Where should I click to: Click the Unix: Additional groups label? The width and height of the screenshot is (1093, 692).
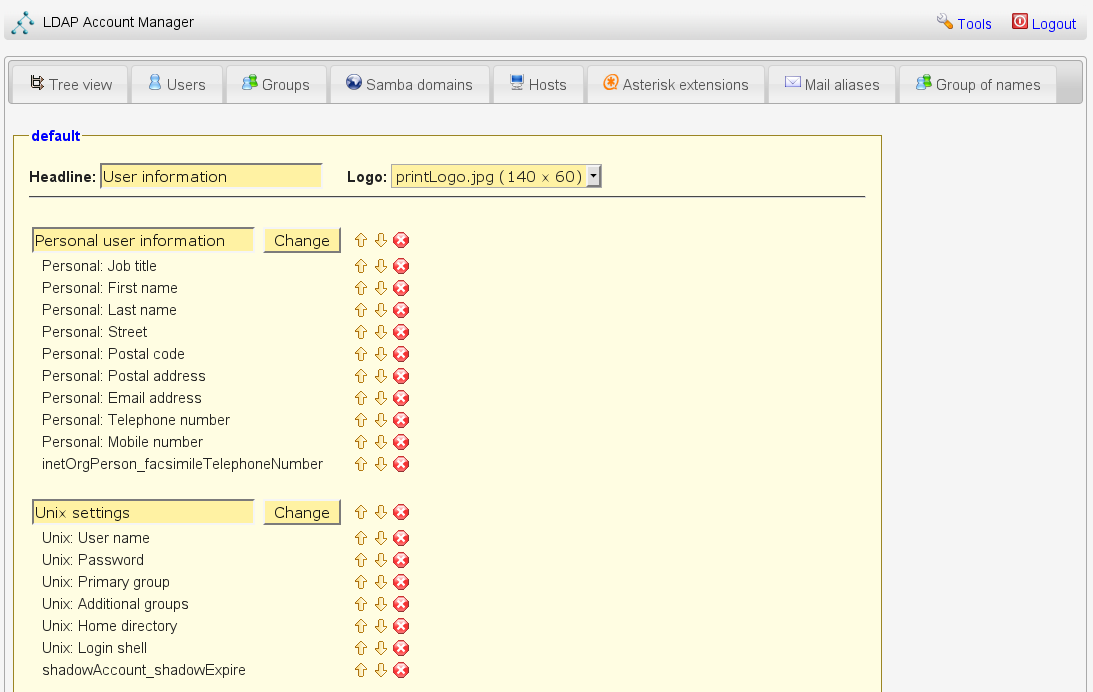click(x=115, y=604)
